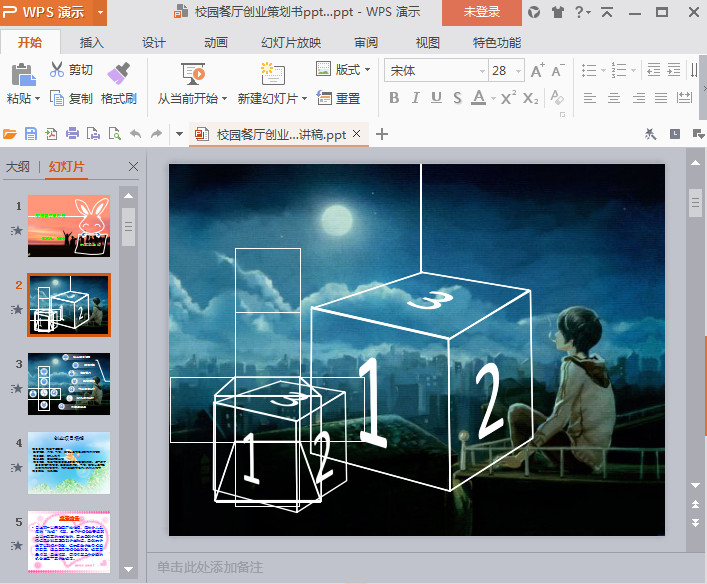The image size is (707, 584).
Task: Redo the last action
Action: 156,134
